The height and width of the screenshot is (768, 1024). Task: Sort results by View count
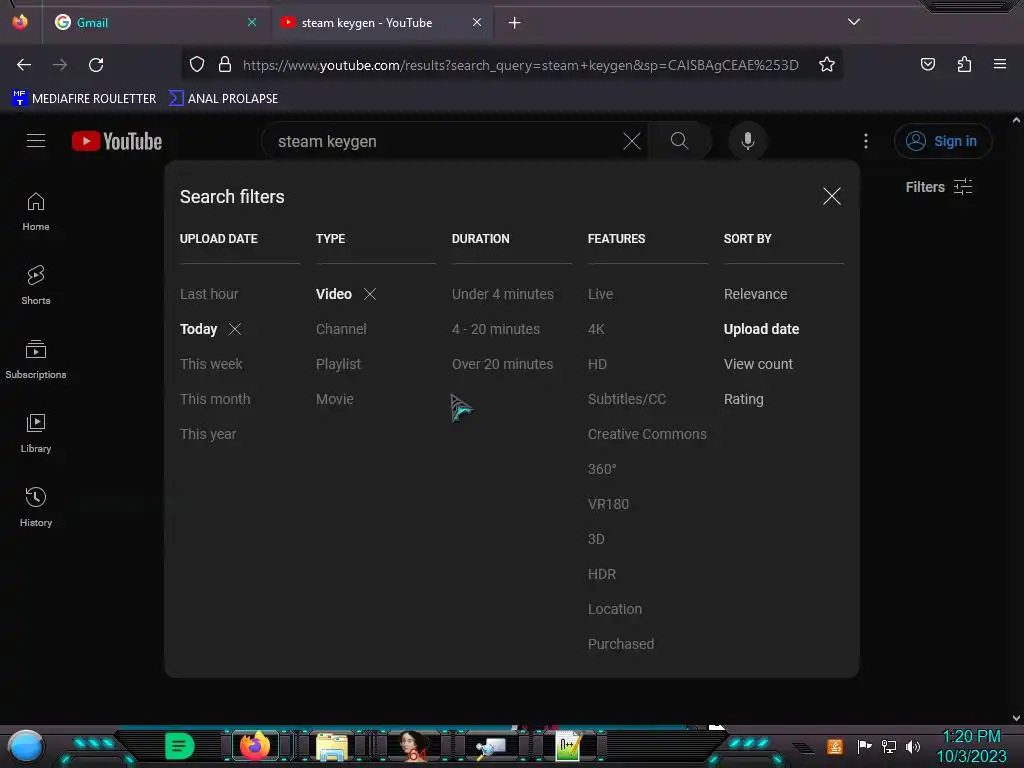point(758,364)
